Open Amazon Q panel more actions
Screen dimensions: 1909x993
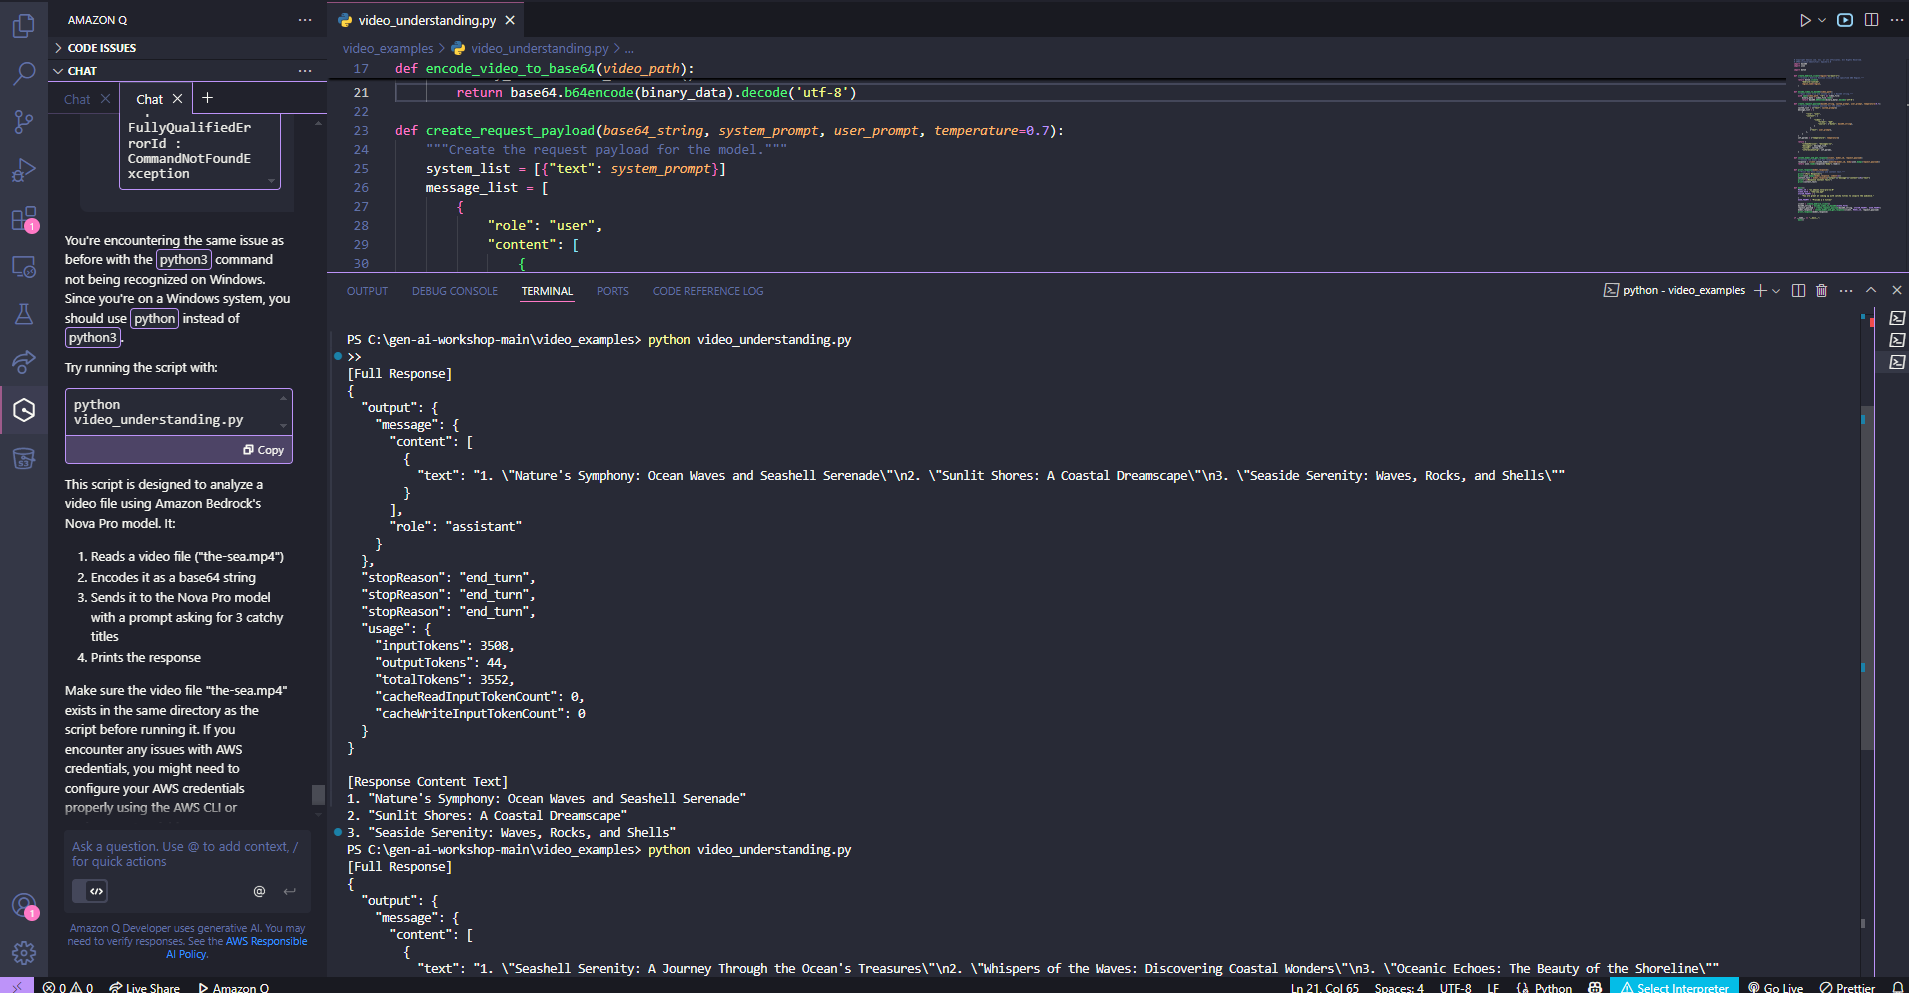(305, 20)
